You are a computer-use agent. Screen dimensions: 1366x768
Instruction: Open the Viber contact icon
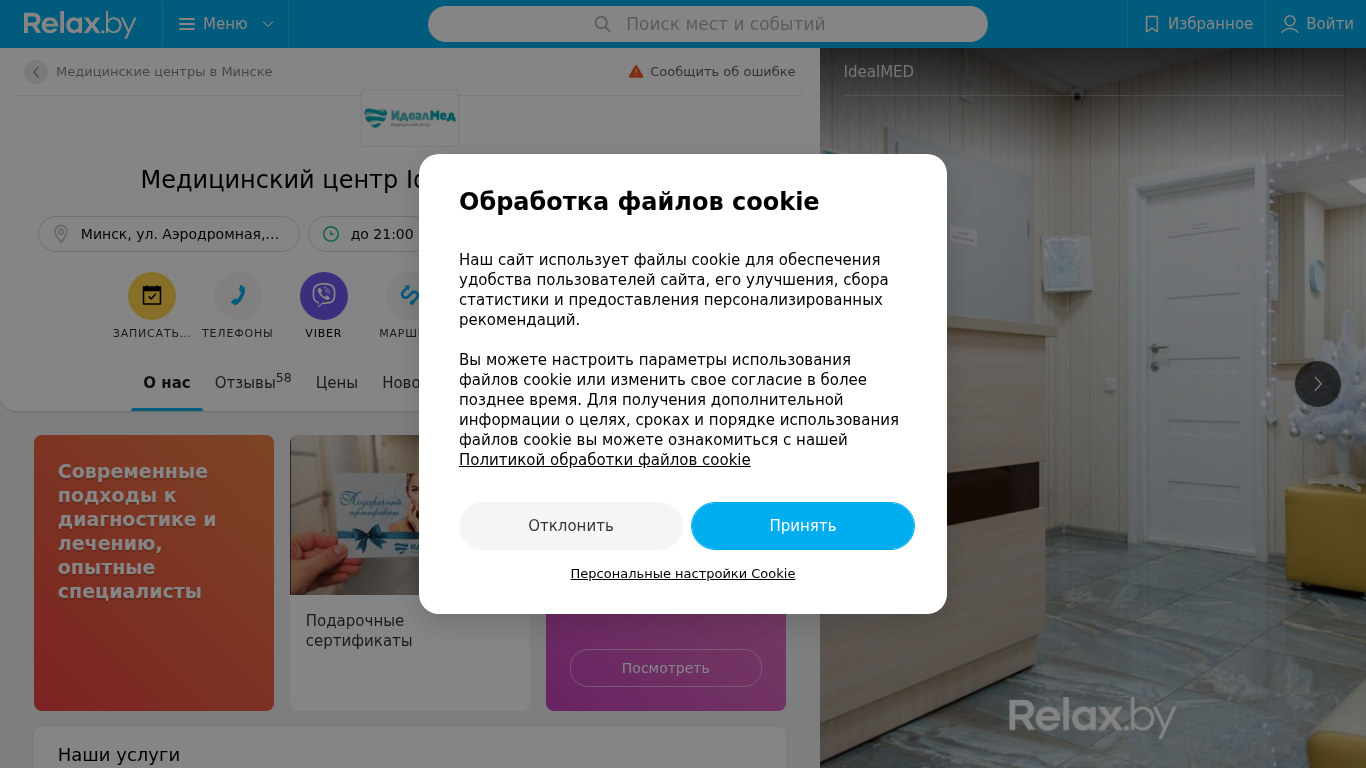coord(324,296)
